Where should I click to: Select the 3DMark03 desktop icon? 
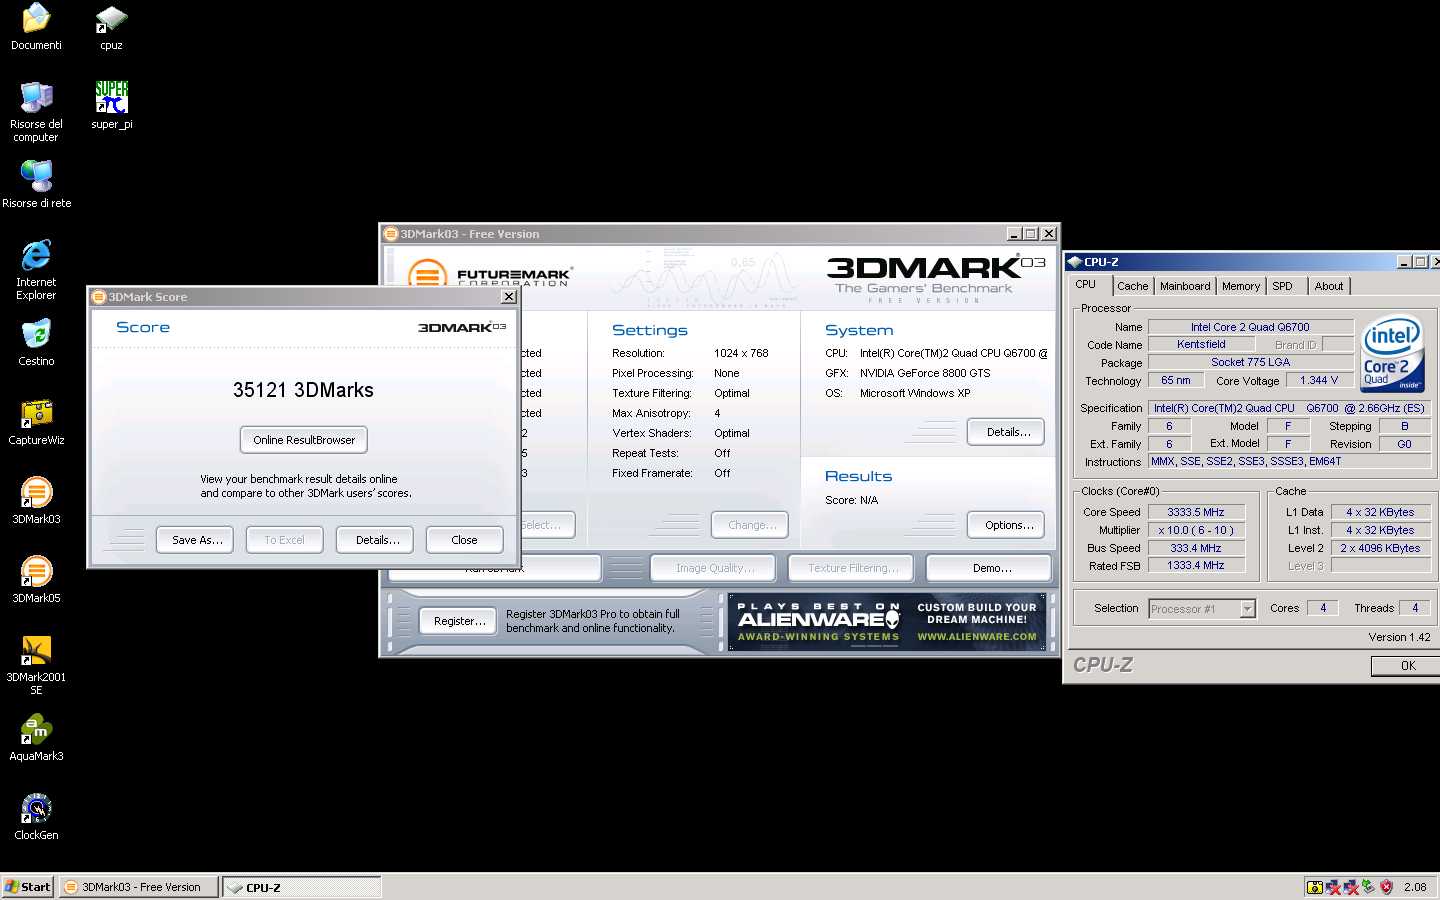coord(36,501)
